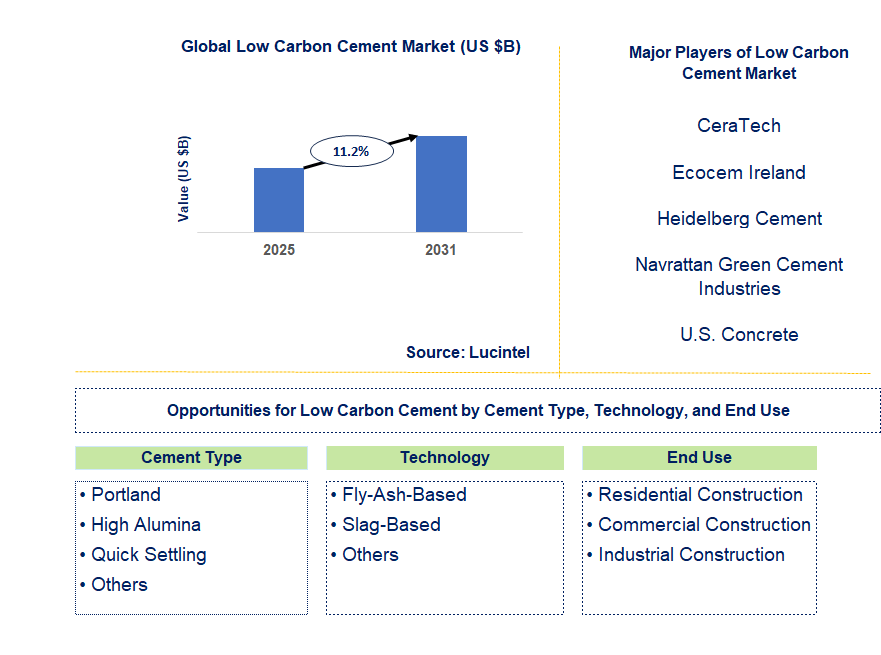Click the 'Major Players of Low Carbon Cement Market' heading
This screenshot has width=881, height=655.
tap(739, 63)
